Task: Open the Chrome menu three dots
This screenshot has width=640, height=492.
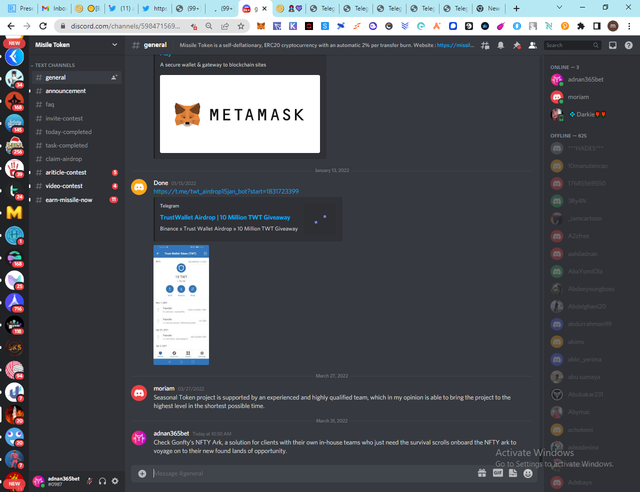Action: (x=629, y=26)
